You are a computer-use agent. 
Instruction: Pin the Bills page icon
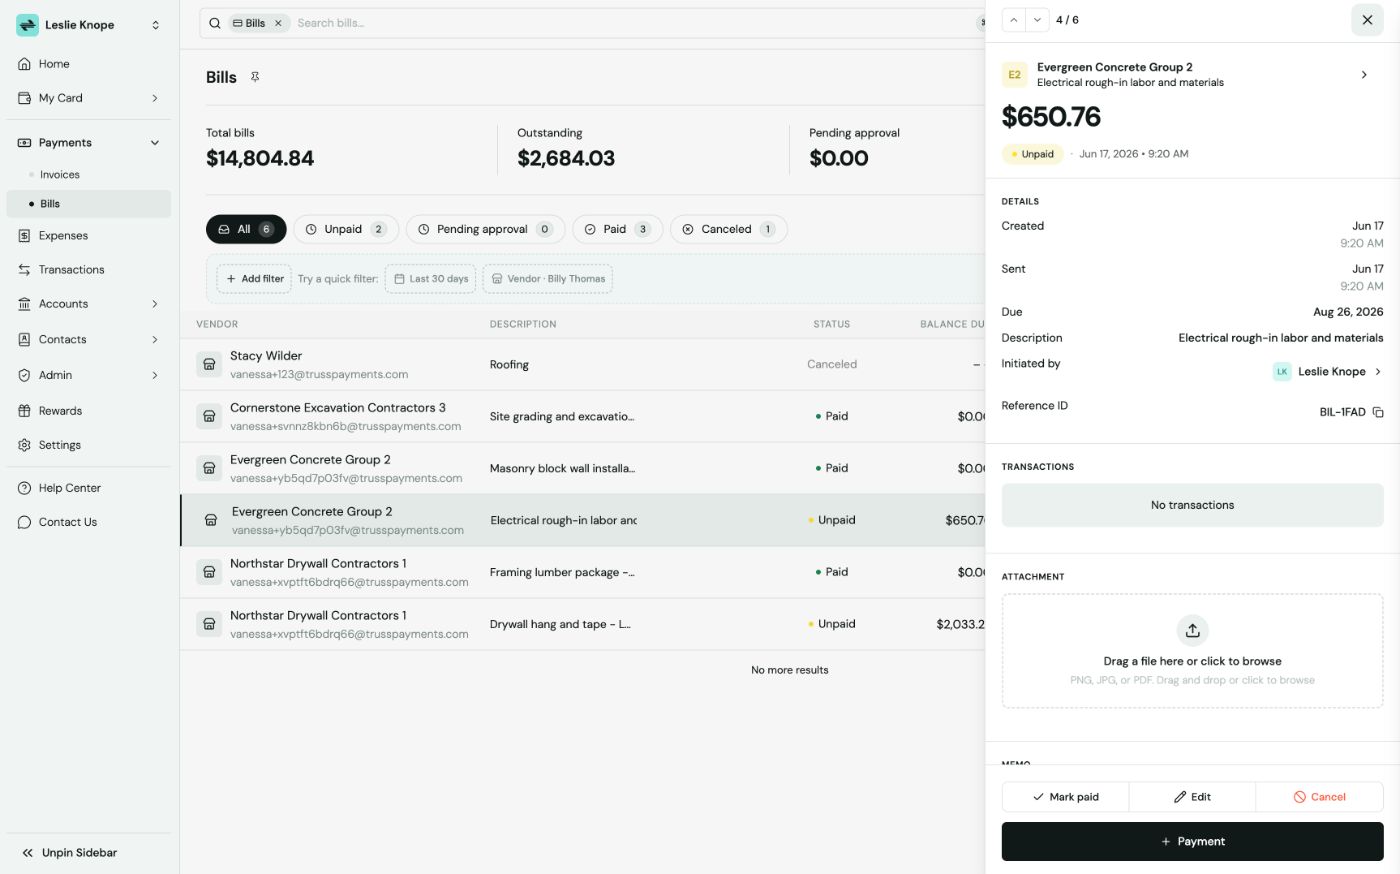coord(255,77)
